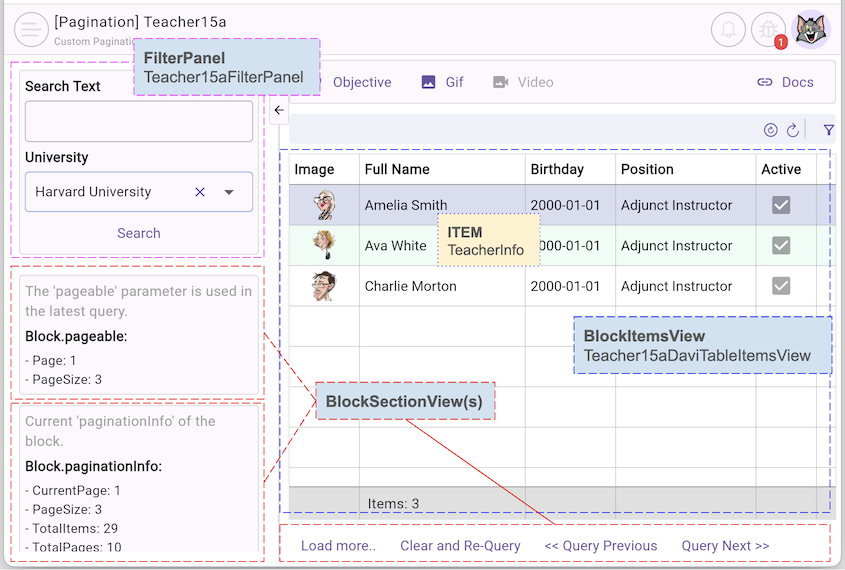Open the notifications bell

[x=728, y=29]
